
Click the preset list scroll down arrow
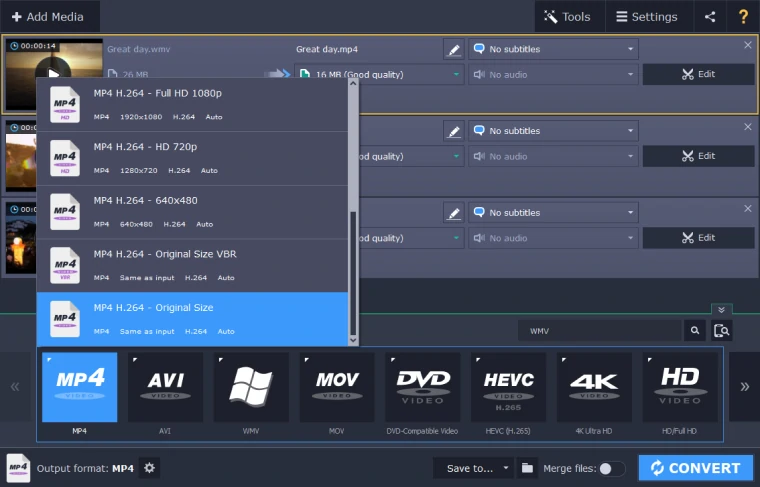(353, 340)
